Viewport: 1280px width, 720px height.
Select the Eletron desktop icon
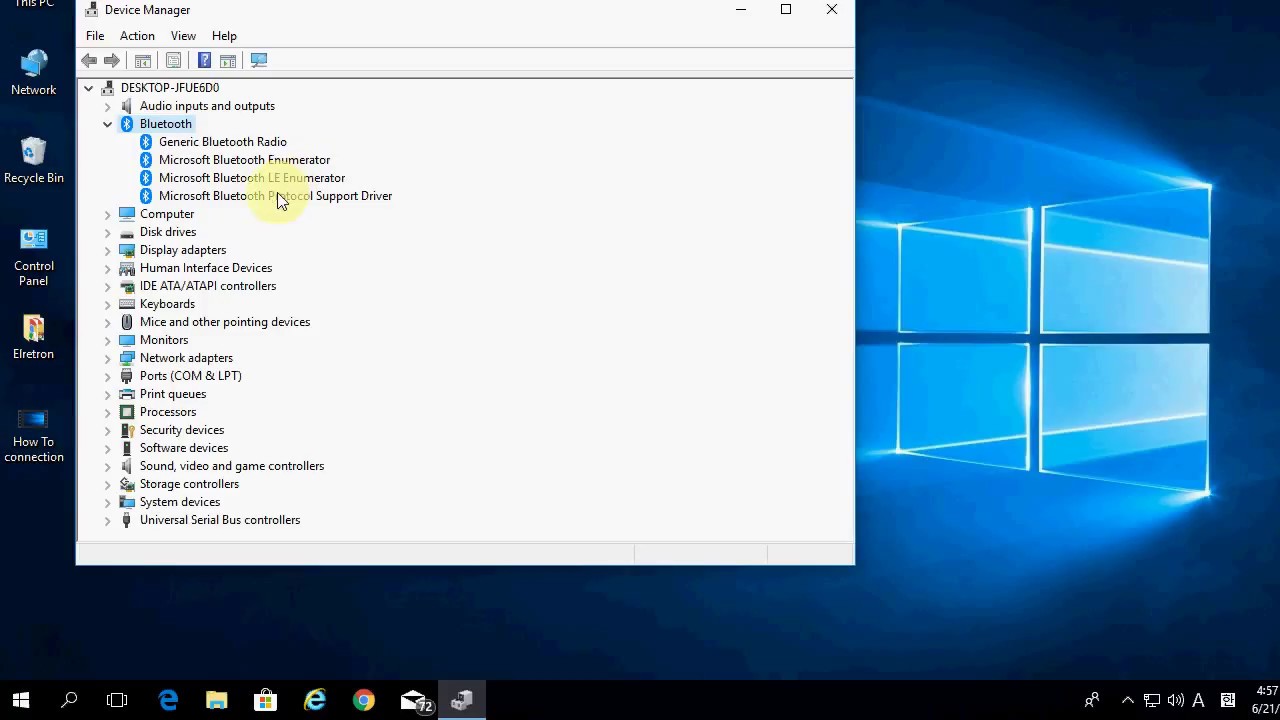(33, 336)
